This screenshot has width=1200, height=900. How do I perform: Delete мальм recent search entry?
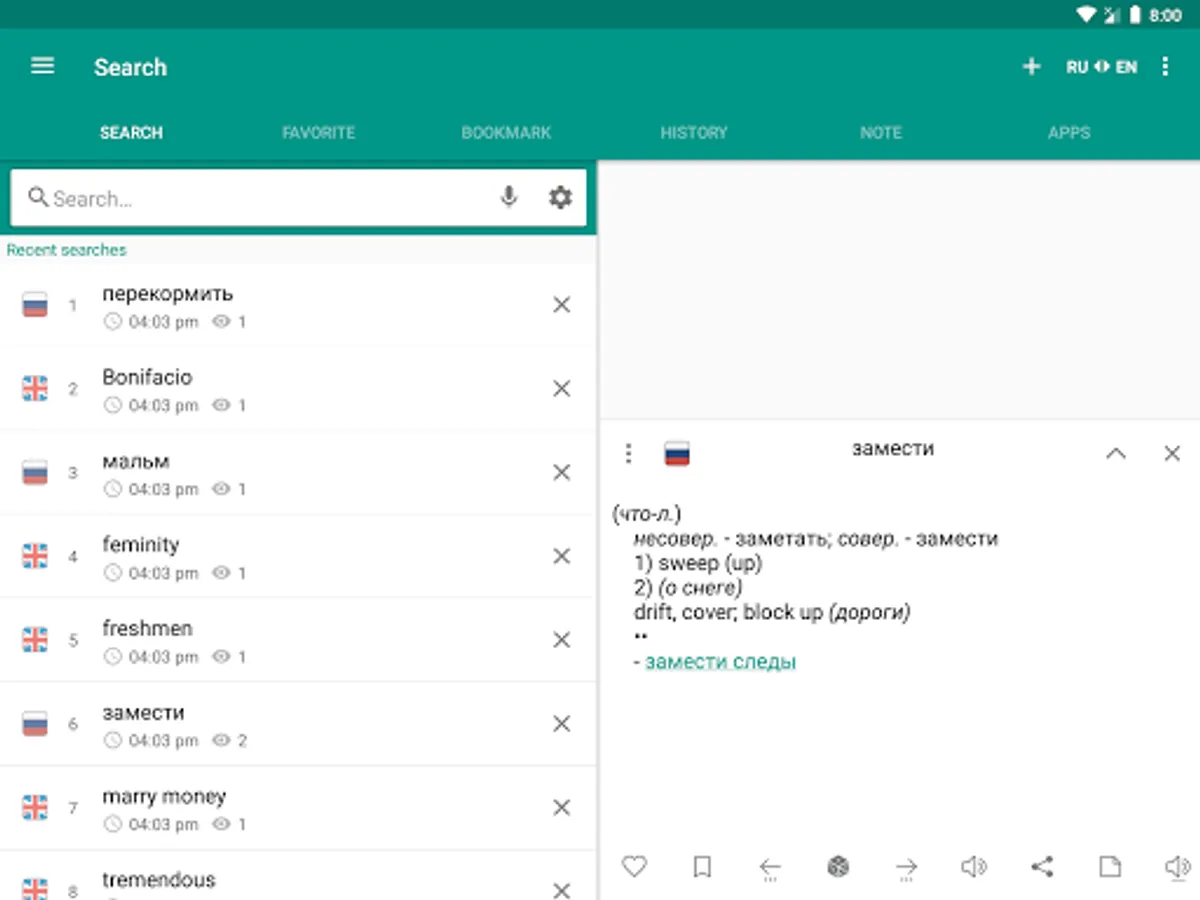pyautogui.click(x=561, y=472)
